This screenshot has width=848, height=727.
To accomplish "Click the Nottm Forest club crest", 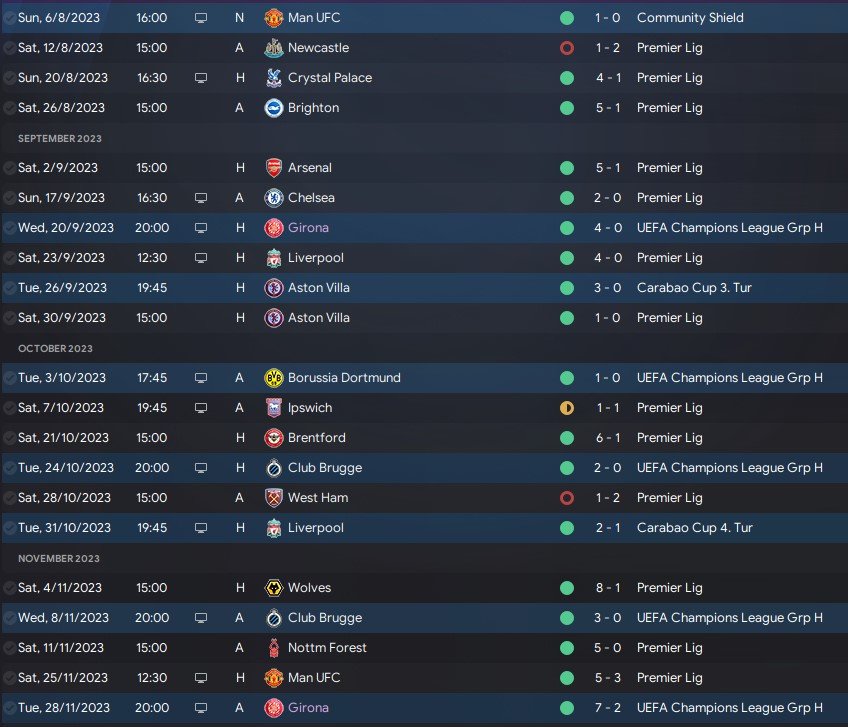I will 274,647.
